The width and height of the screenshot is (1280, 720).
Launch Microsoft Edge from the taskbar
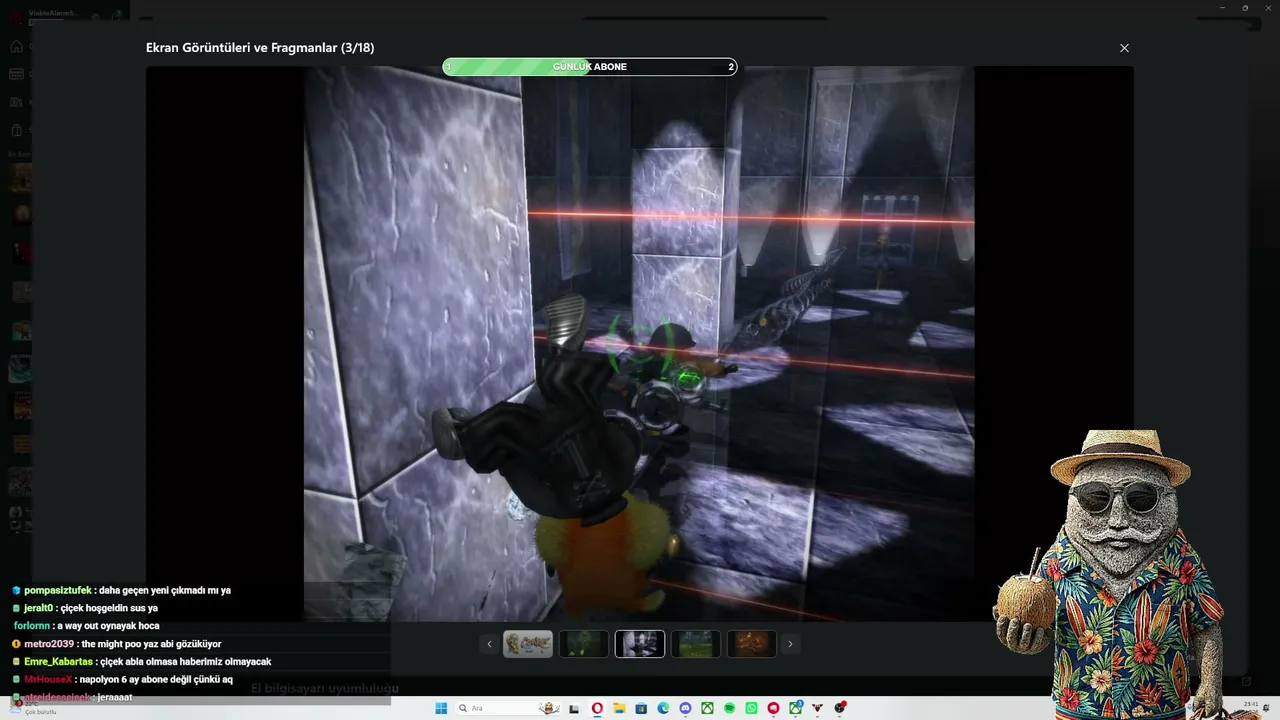(663, 708)
